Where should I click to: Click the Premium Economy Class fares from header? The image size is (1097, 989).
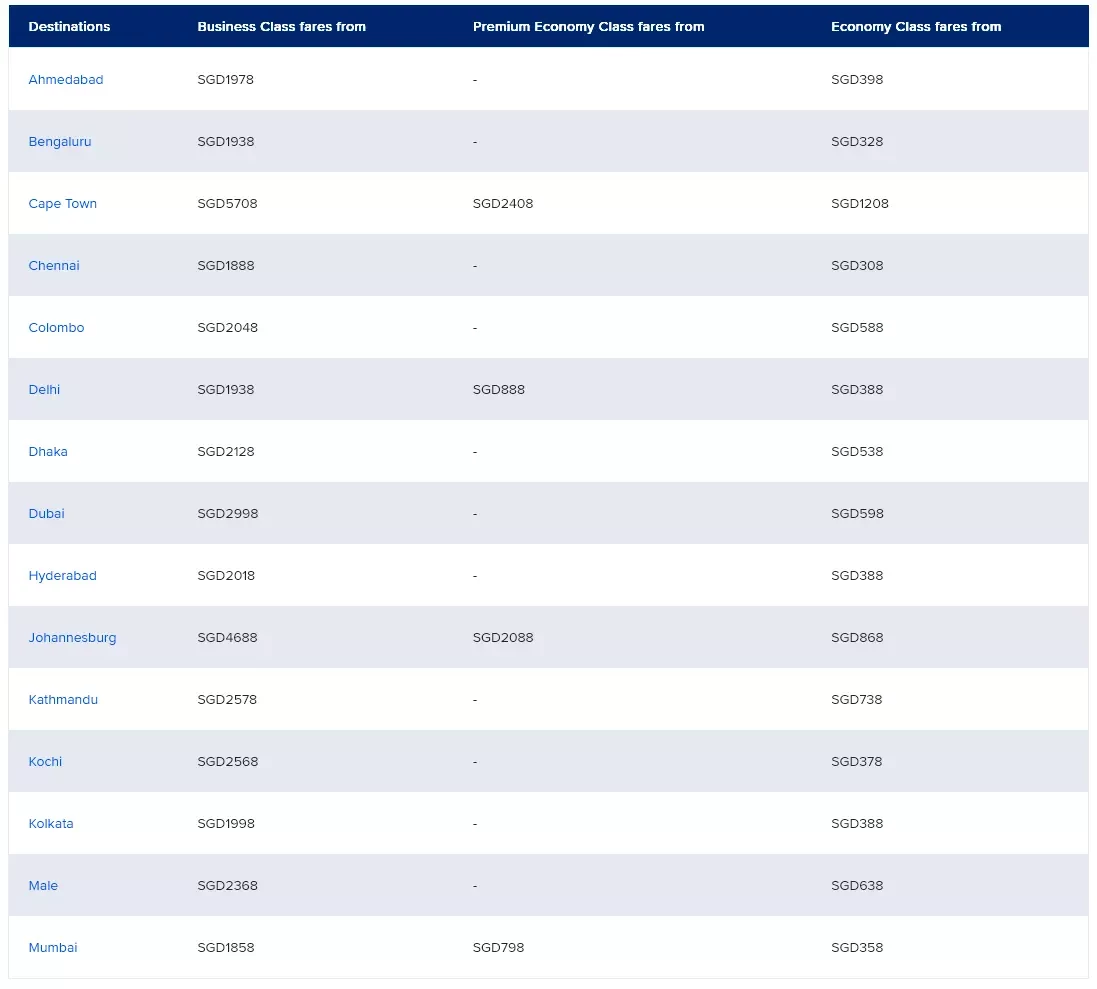click(x=588, y=27)
